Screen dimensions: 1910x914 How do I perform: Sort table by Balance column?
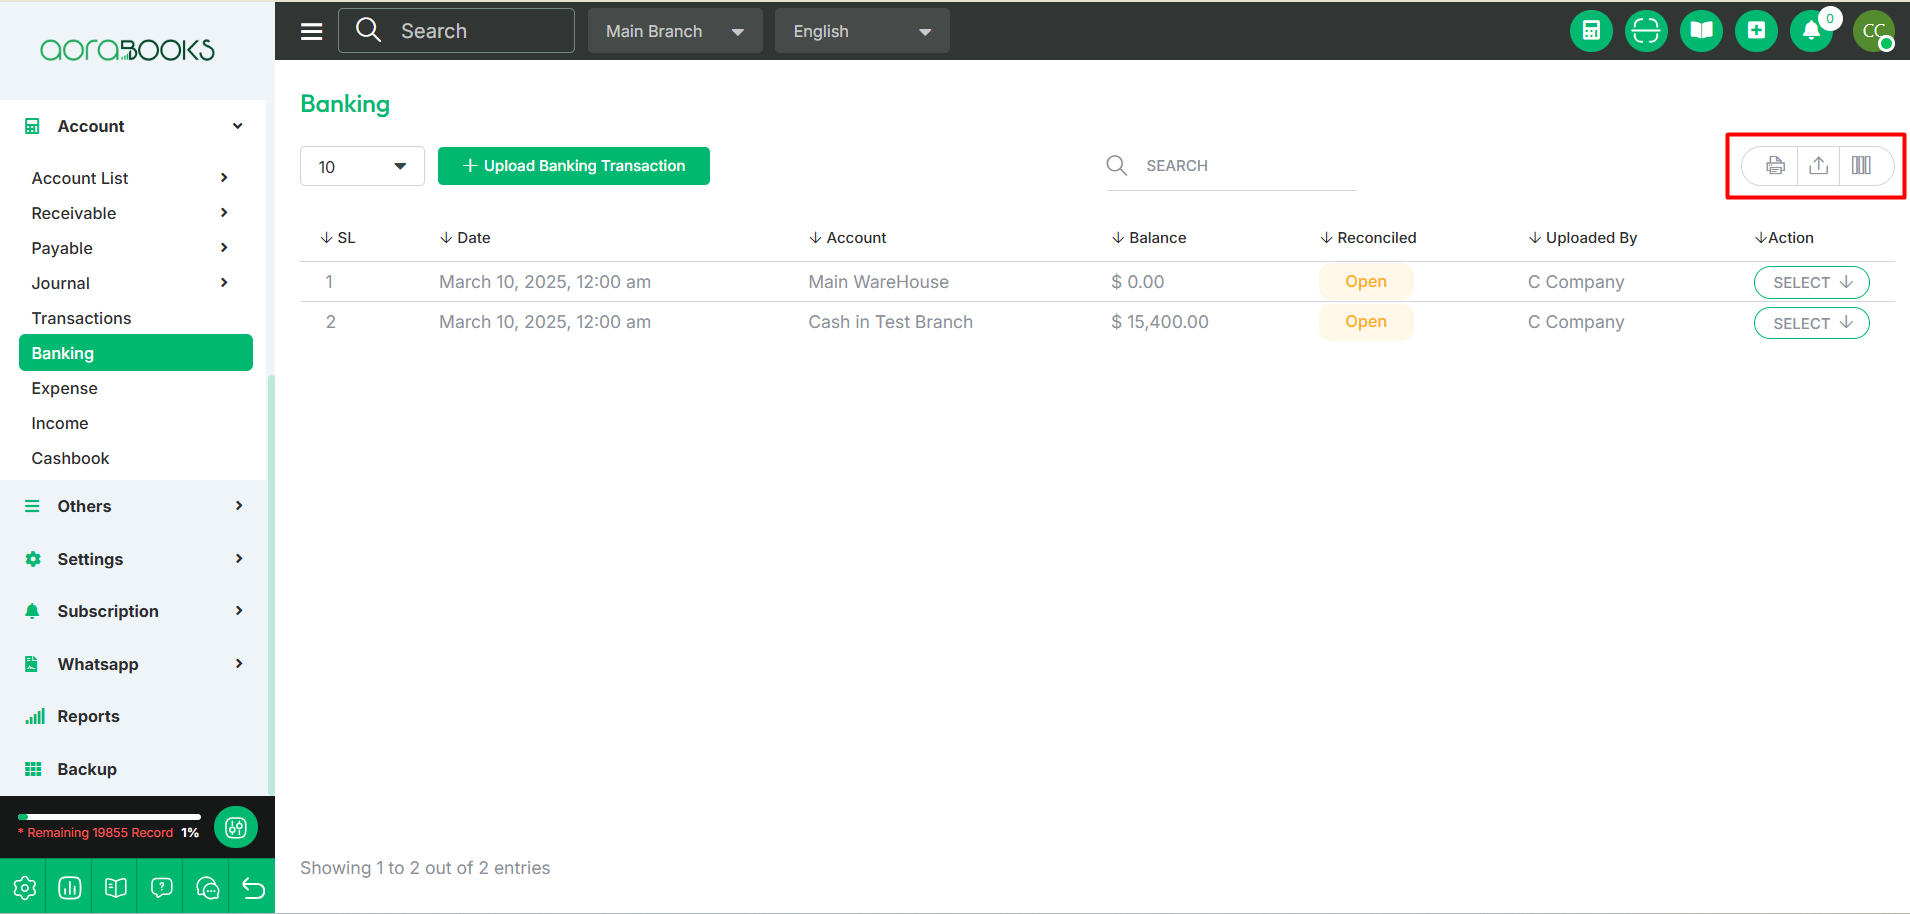point(1149,238)
